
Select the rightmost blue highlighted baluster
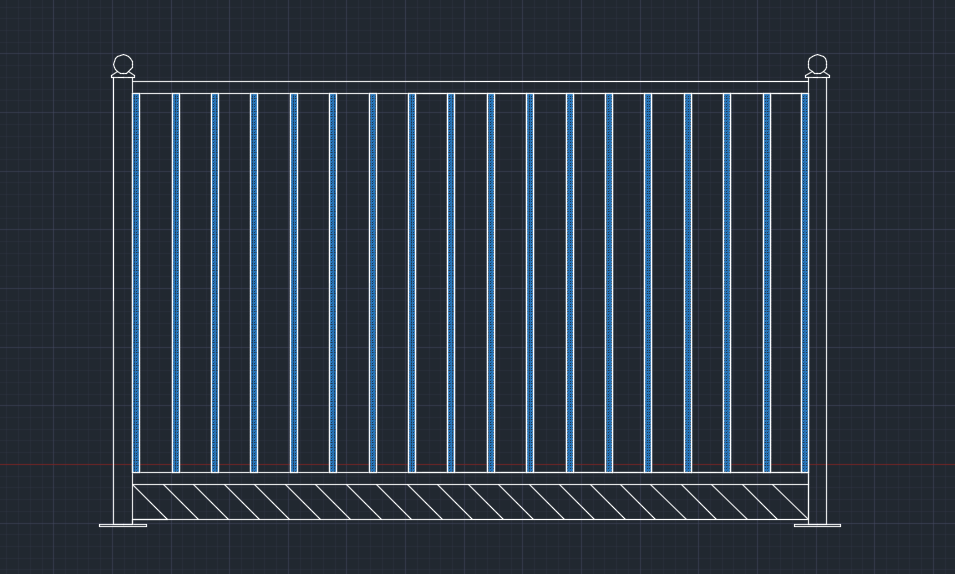pyautogui.click(x=804, y=280)
